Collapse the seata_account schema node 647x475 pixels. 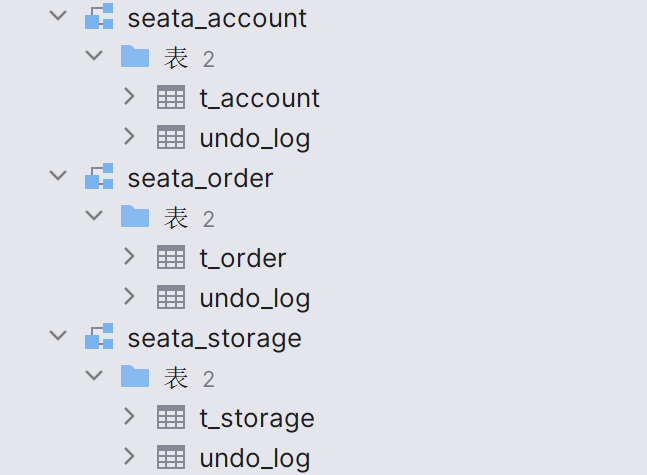[x=57, y=17]
